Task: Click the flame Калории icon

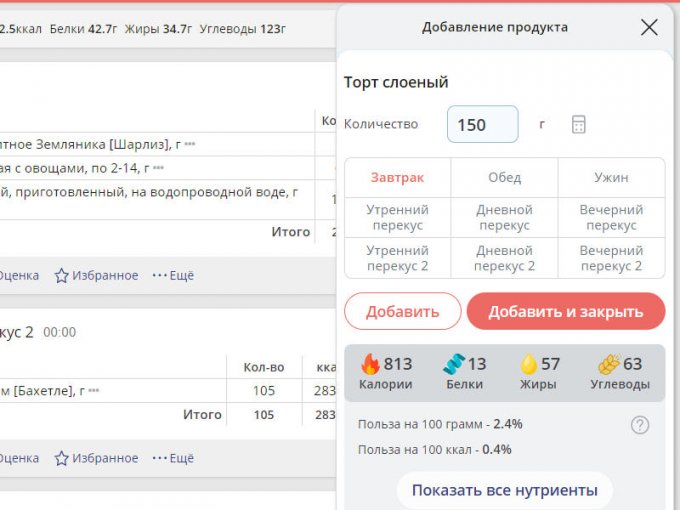Action: [x=371, y=364]
